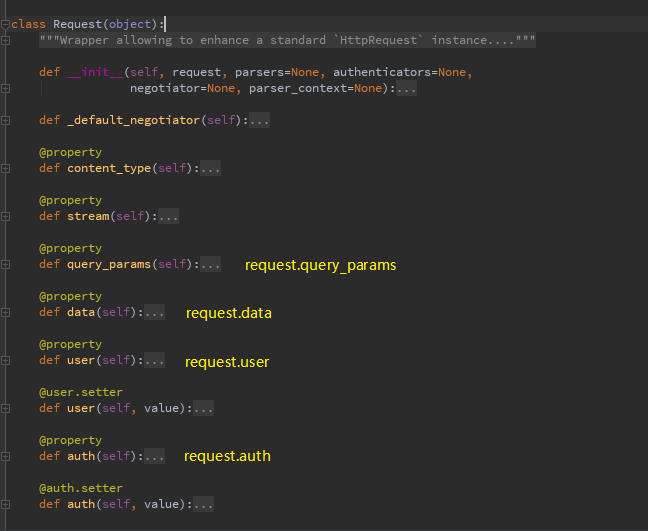Screen dimensions: 648x531
Task: Click folded ellipsis after auth(self, value):
Action: coord(203,504)
